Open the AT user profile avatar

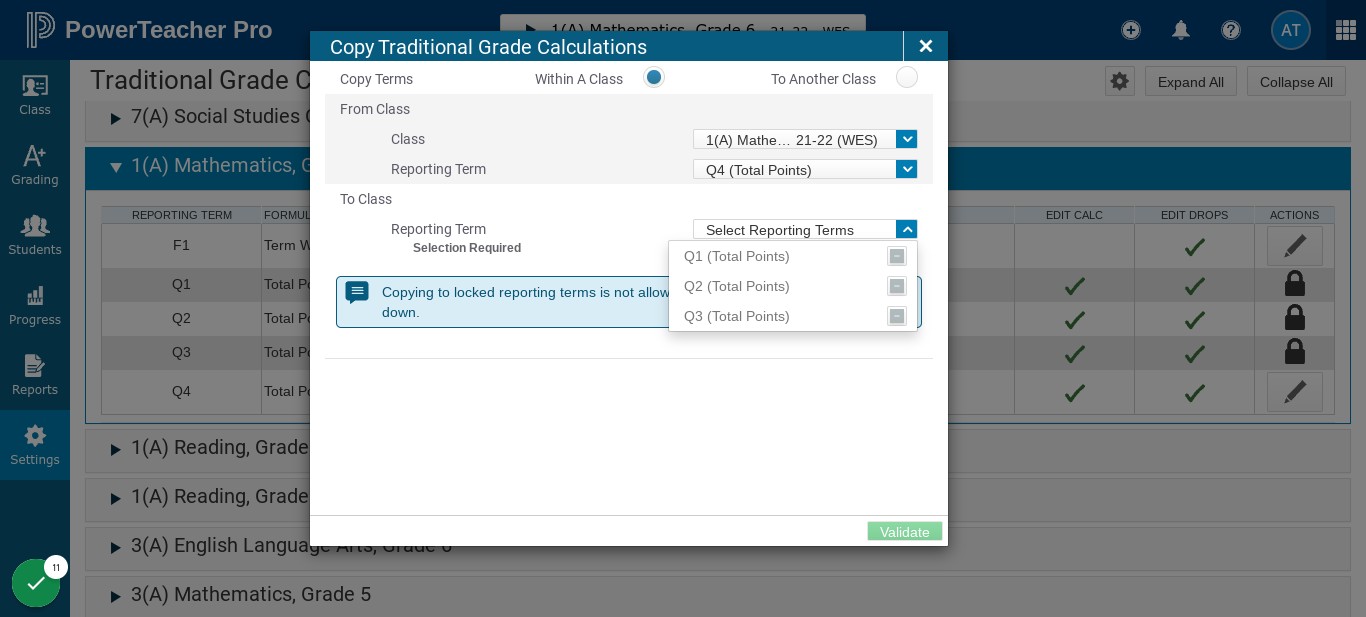[1290, 30]
